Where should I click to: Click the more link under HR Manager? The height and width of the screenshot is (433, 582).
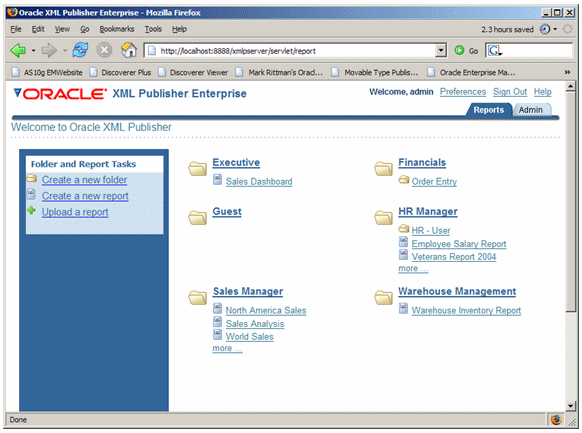click(x=413, y=268)
